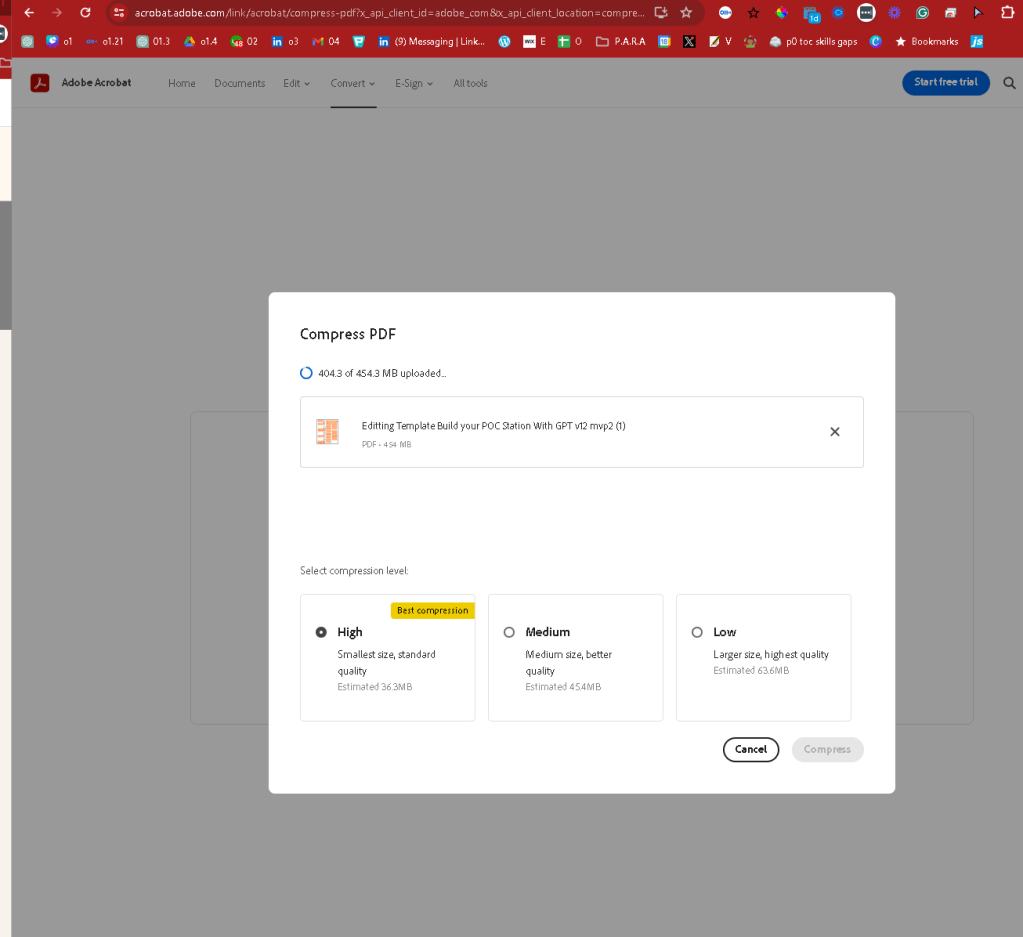This screenshot has height=937, width=1023.
Task: Open the Bookmarks star folder
Action: pyautogui.click(x=926, y=41)
